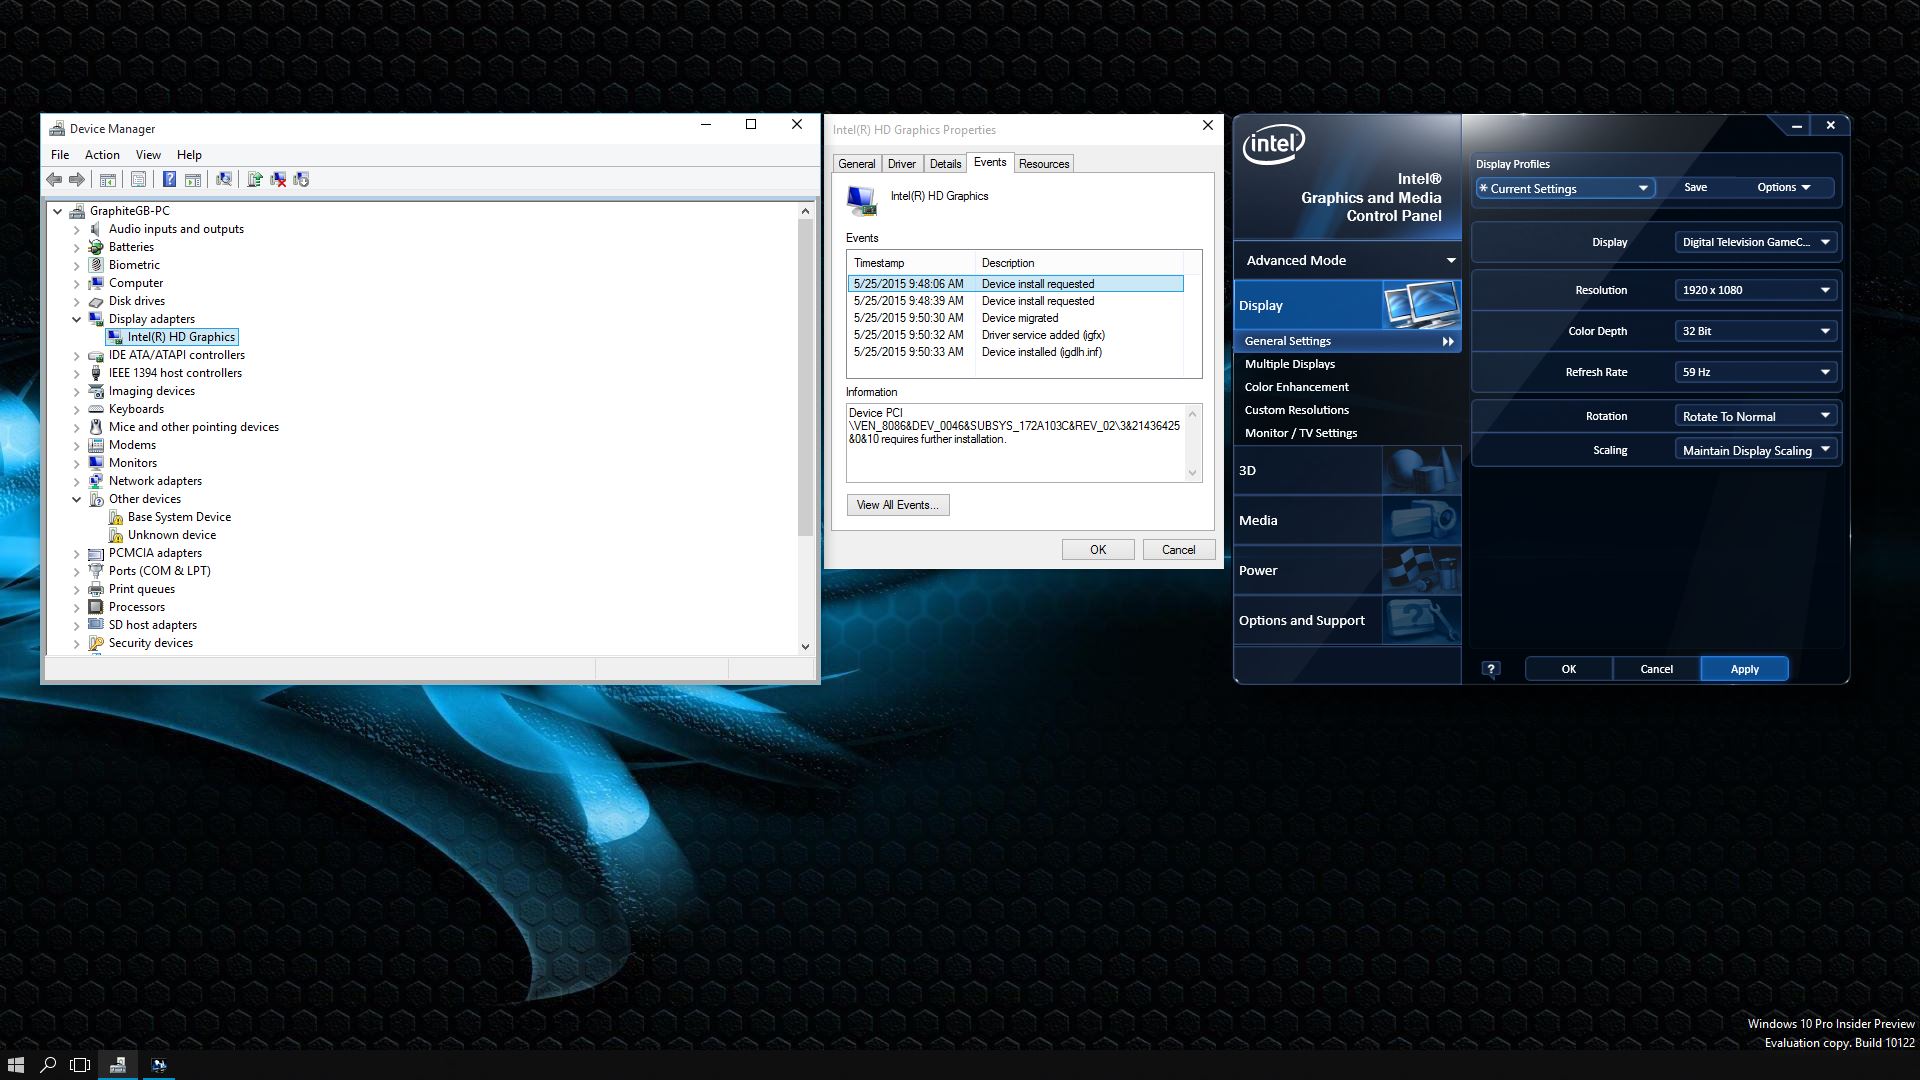Scan for hardware changes via toolbar icon
Image resolution: width=1920 pixels, height=1080 pixels.
tap(224, 179)
